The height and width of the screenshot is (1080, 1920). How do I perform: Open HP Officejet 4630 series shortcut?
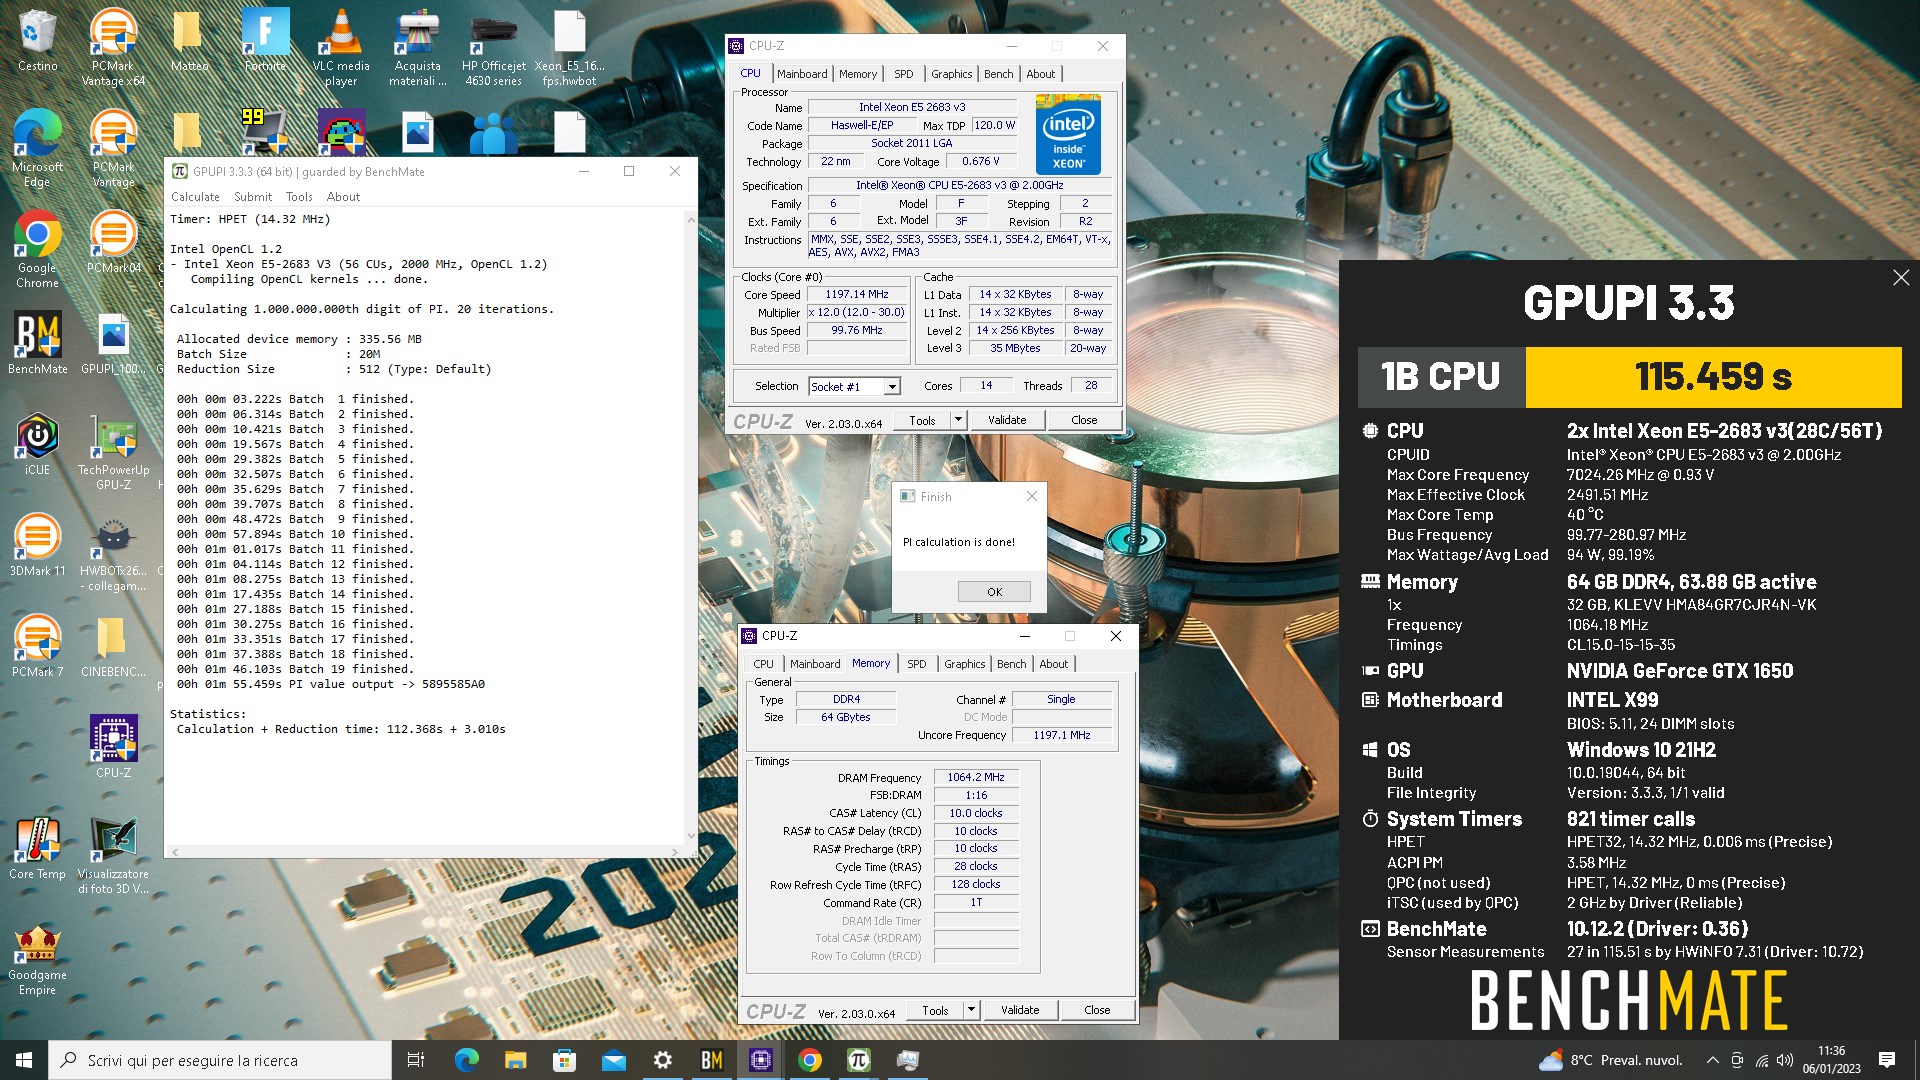coord(493,47)
